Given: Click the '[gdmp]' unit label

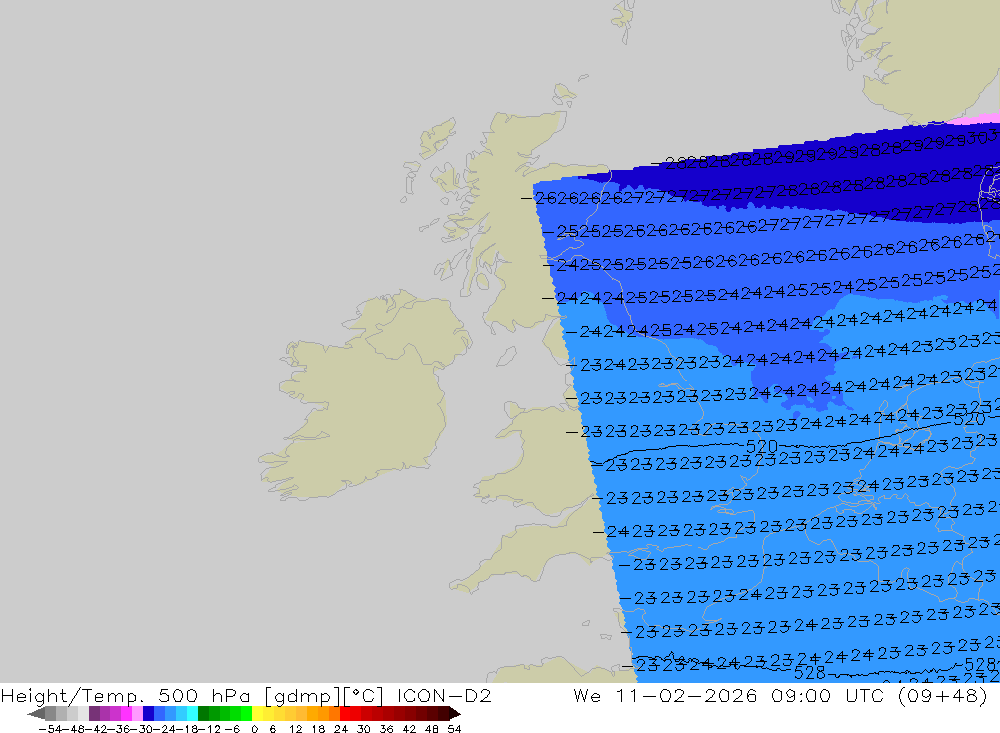Looking at the screenshot, I should [x=300, y=696].
